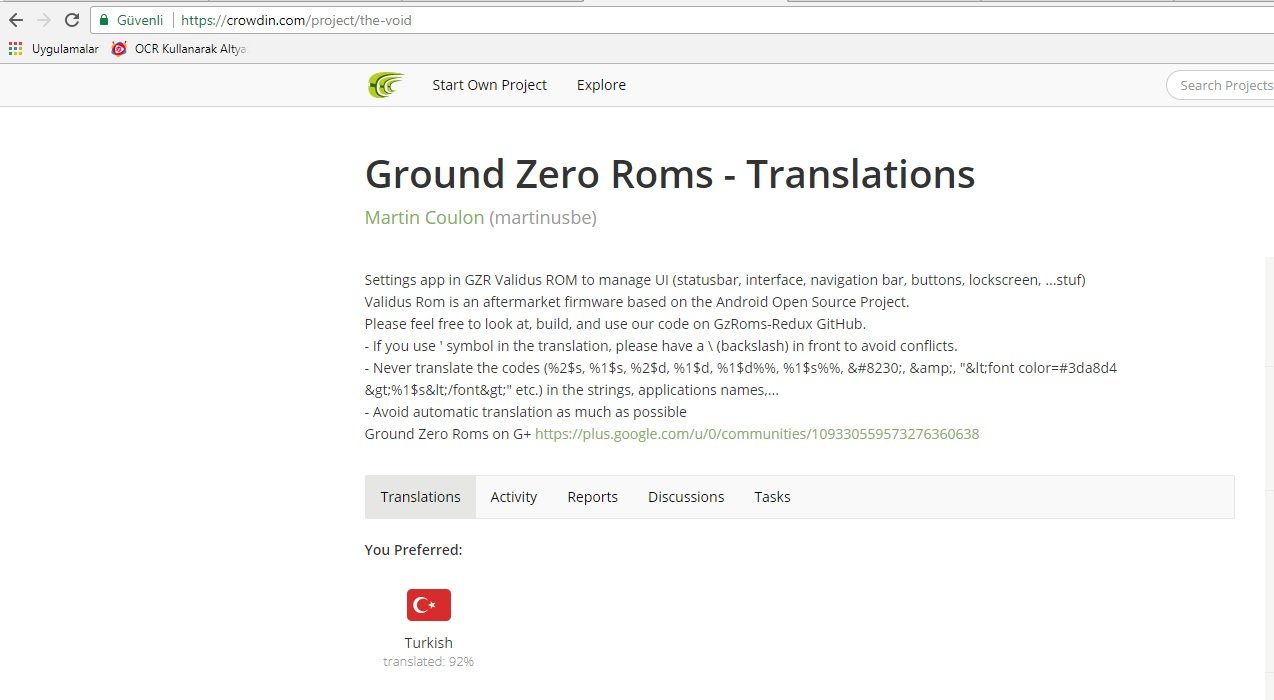Focus the Search Projects field
1274x700 pixels.
[x=1222, y=85]
